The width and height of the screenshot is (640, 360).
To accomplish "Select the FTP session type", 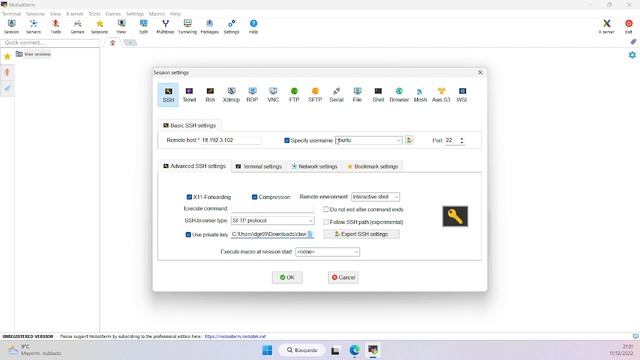I will point(294,95).
